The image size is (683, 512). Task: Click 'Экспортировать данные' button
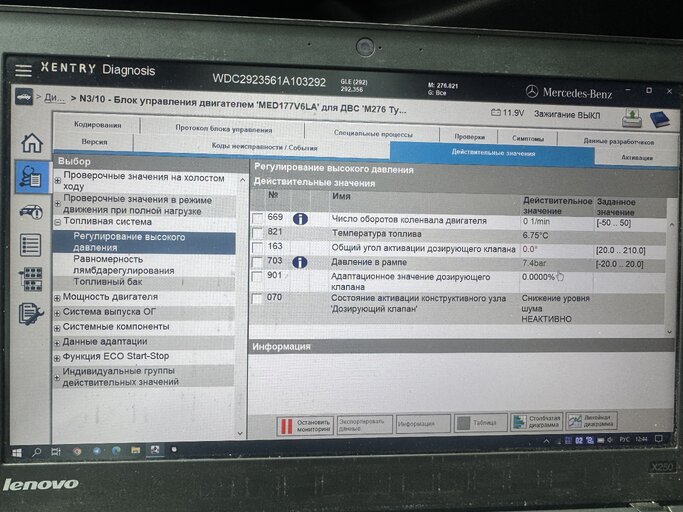coord(364,424)
